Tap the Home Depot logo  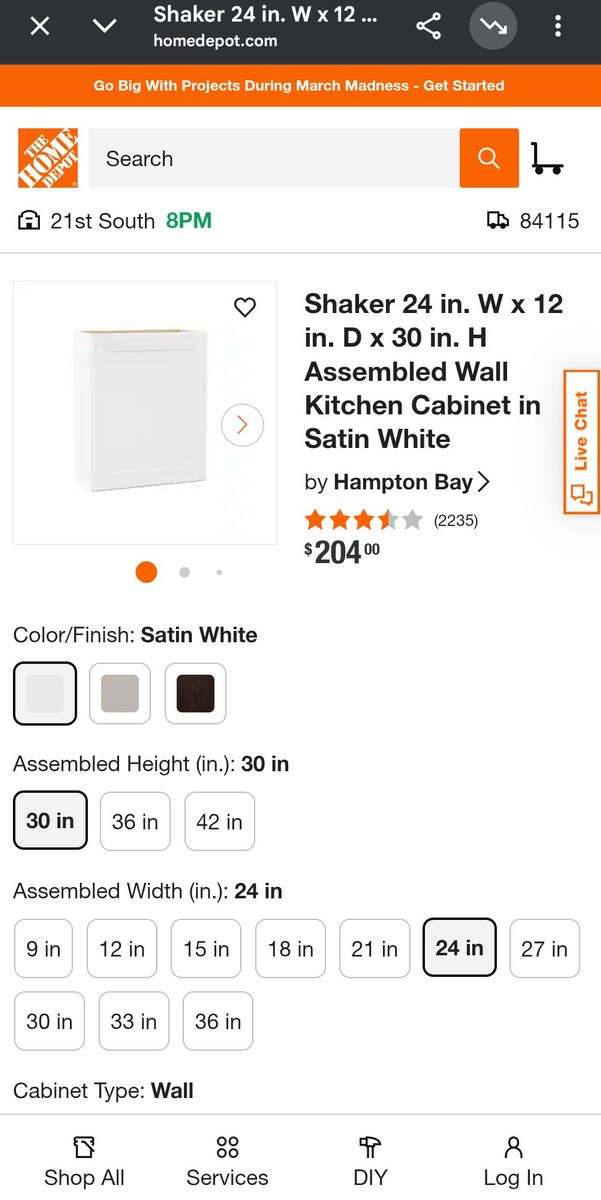[x=45, y=158]
